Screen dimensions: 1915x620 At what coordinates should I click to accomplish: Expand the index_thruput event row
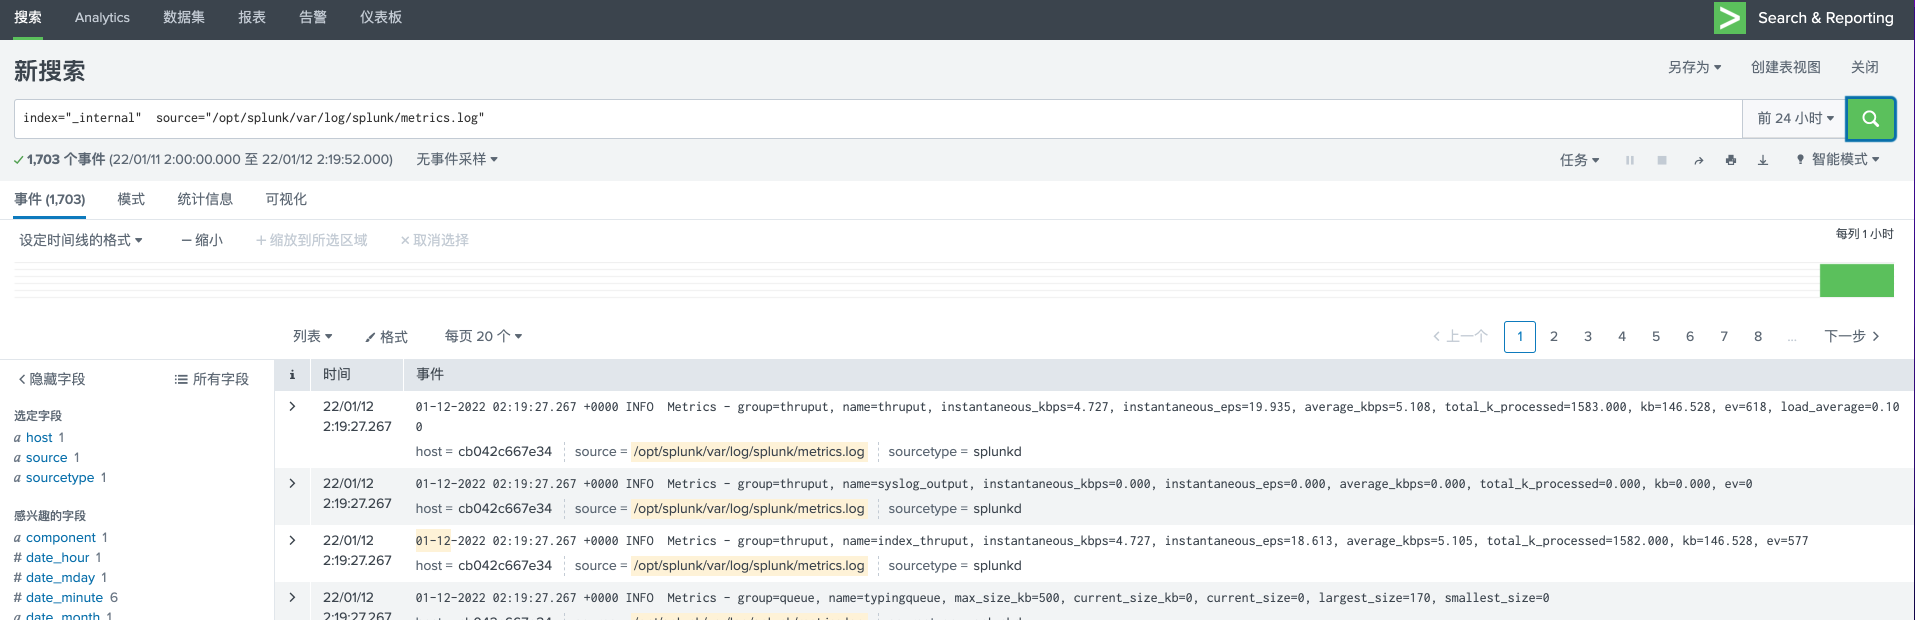tap(292, 540)
